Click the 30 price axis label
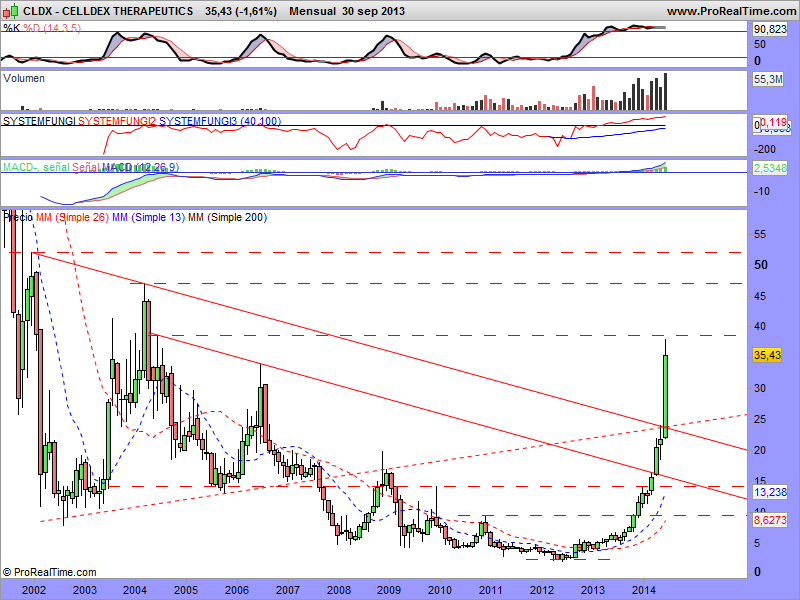Image resolution: width=800 pixels, height=600 pixels. pos(760,388)
